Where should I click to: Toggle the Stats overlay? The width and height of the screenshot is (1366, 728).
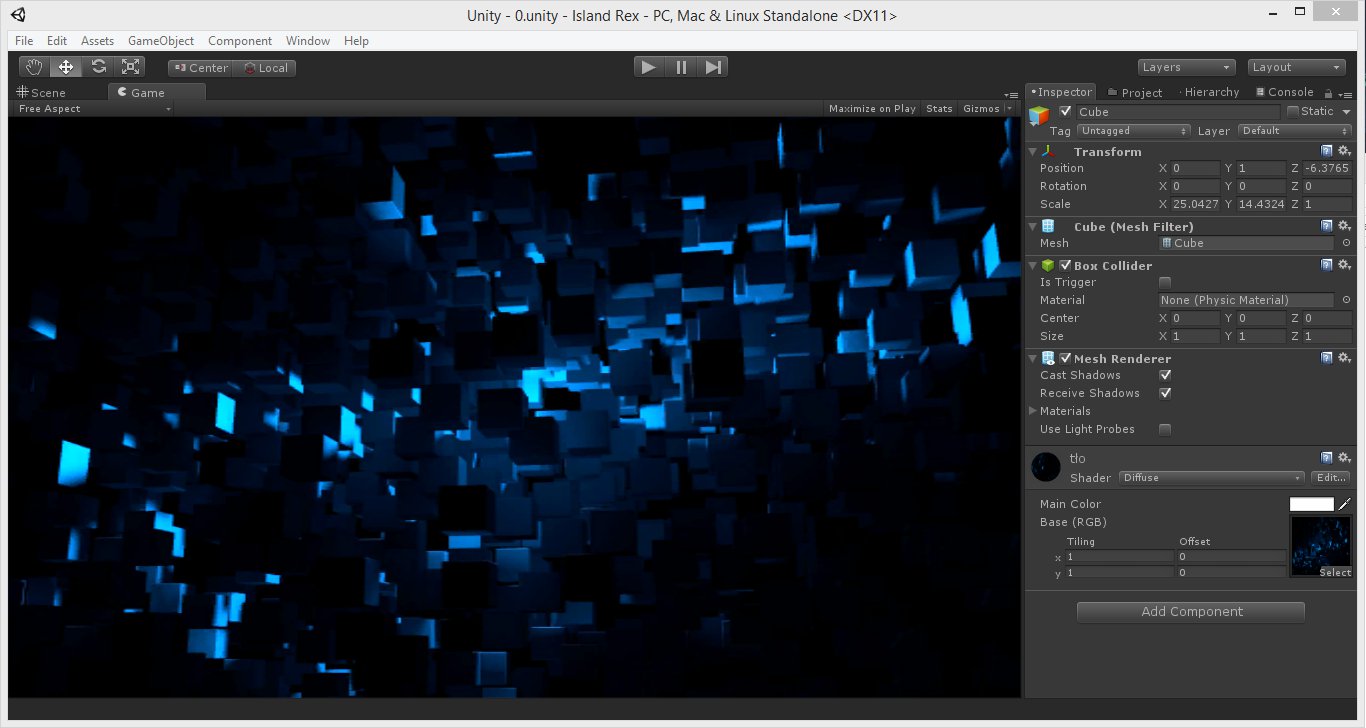click(x=939, y=109)
